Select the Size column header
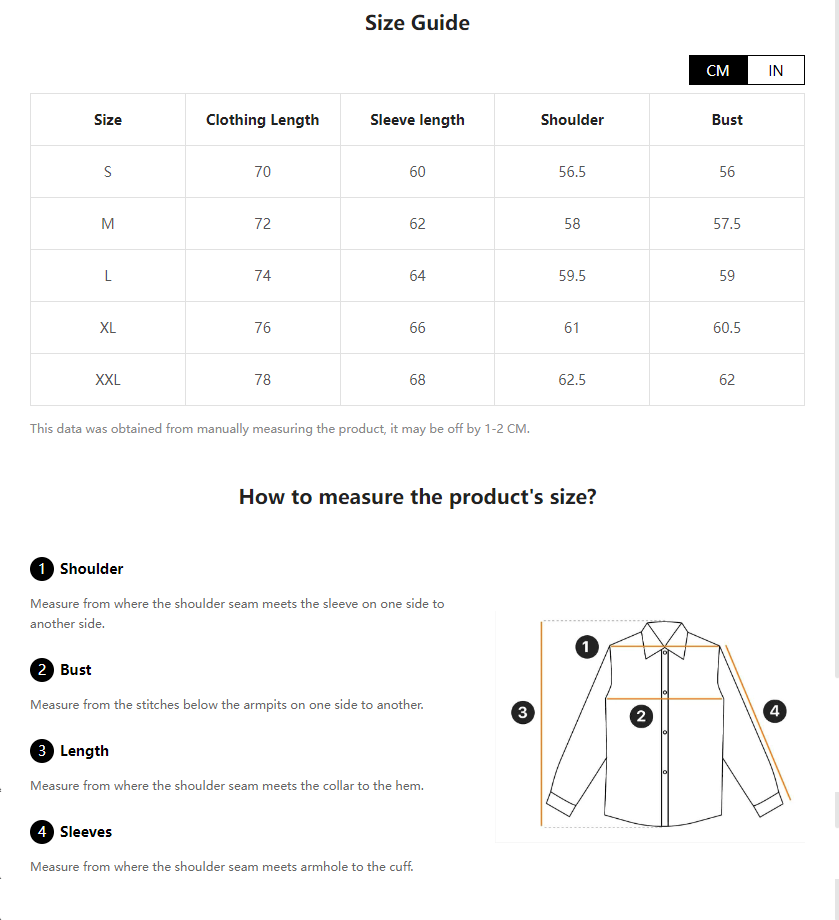 (x=108, y=120)
